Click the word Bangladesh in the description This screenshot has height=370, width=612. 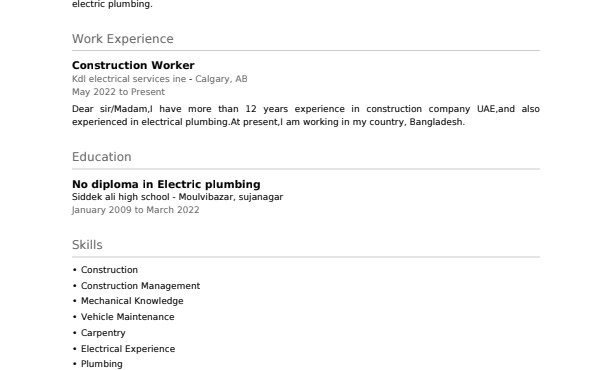[x=437, y=122]
